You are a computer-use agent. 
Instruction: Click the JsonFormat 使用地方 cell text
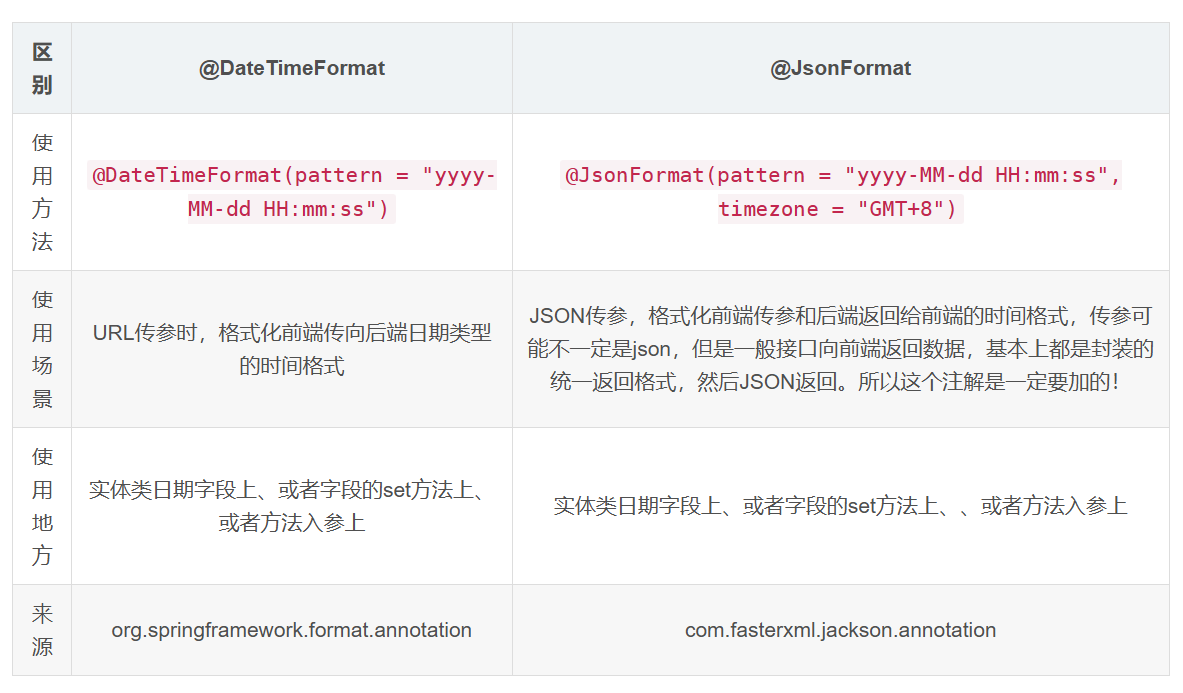coord(840,506)
